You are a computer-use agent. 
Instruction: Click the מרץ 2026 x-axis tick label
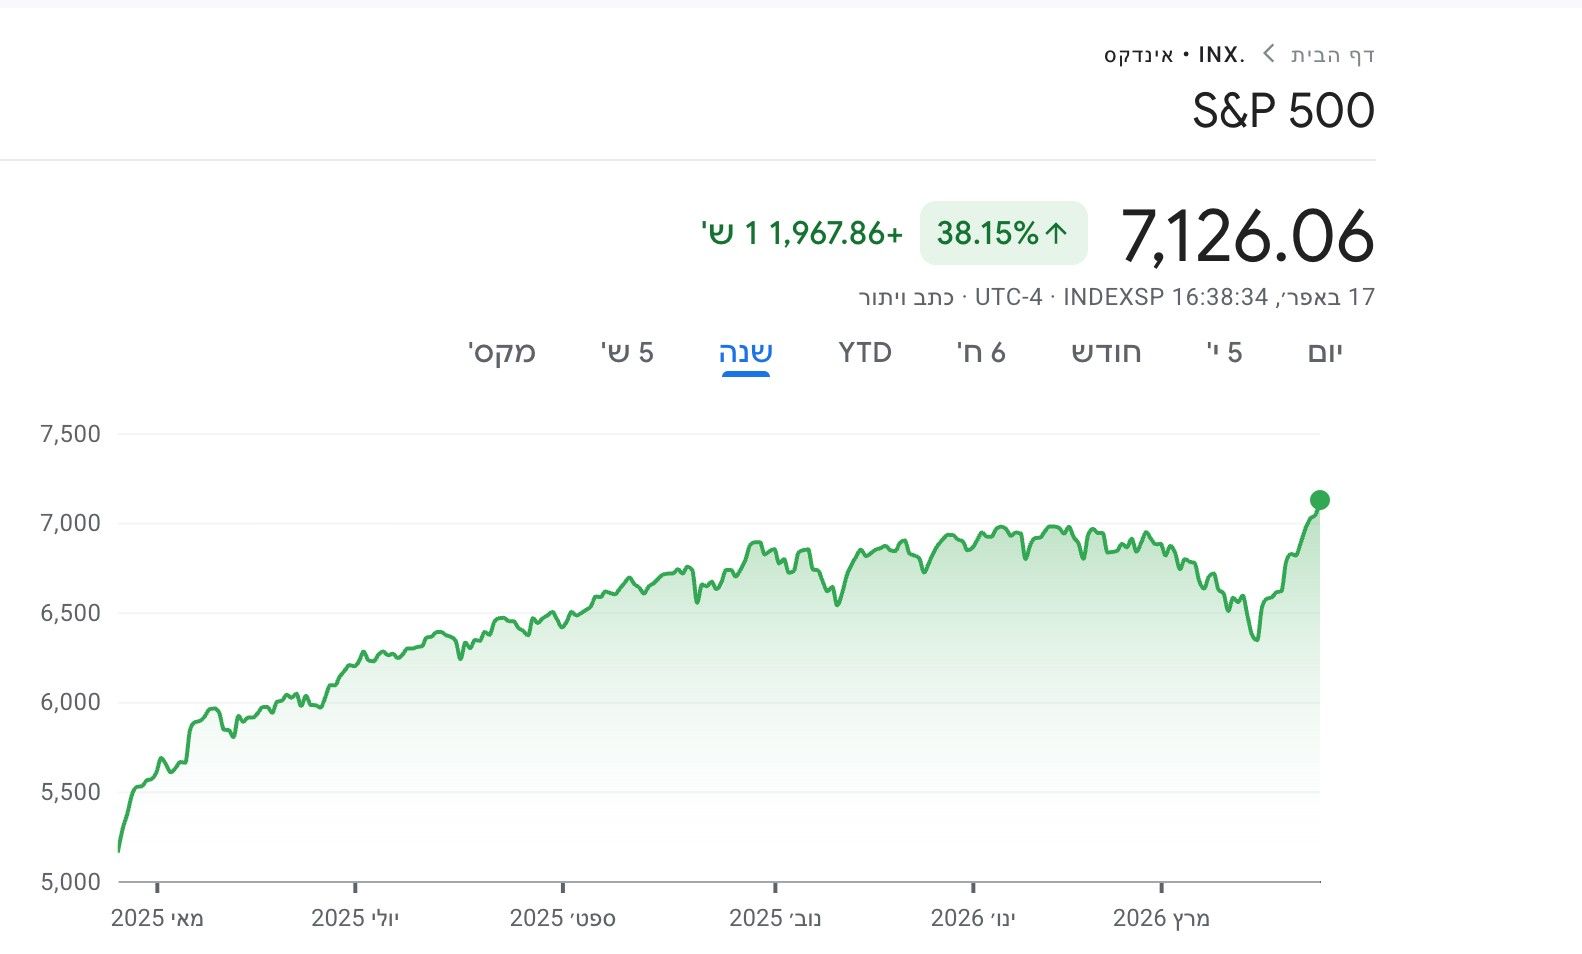point(1161,918)
